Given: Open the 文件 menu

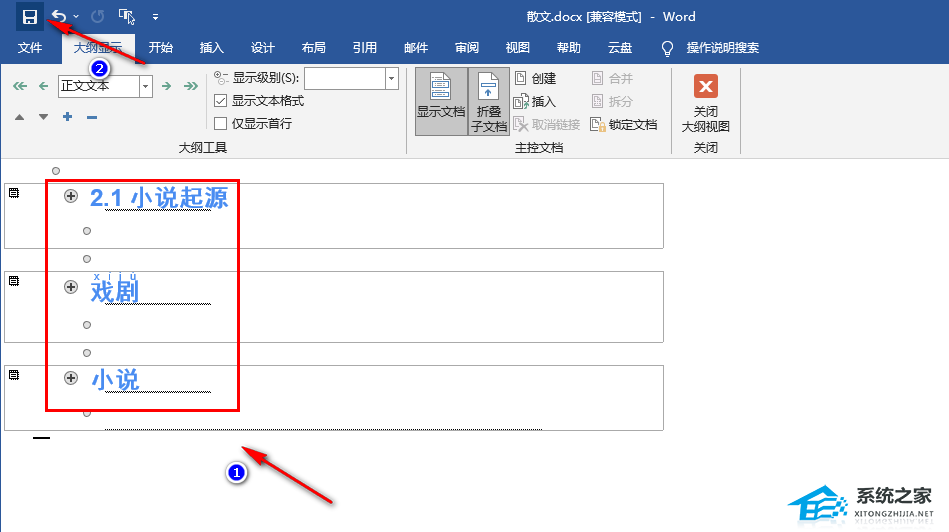Looking at the screenshot, I should 30,48.
